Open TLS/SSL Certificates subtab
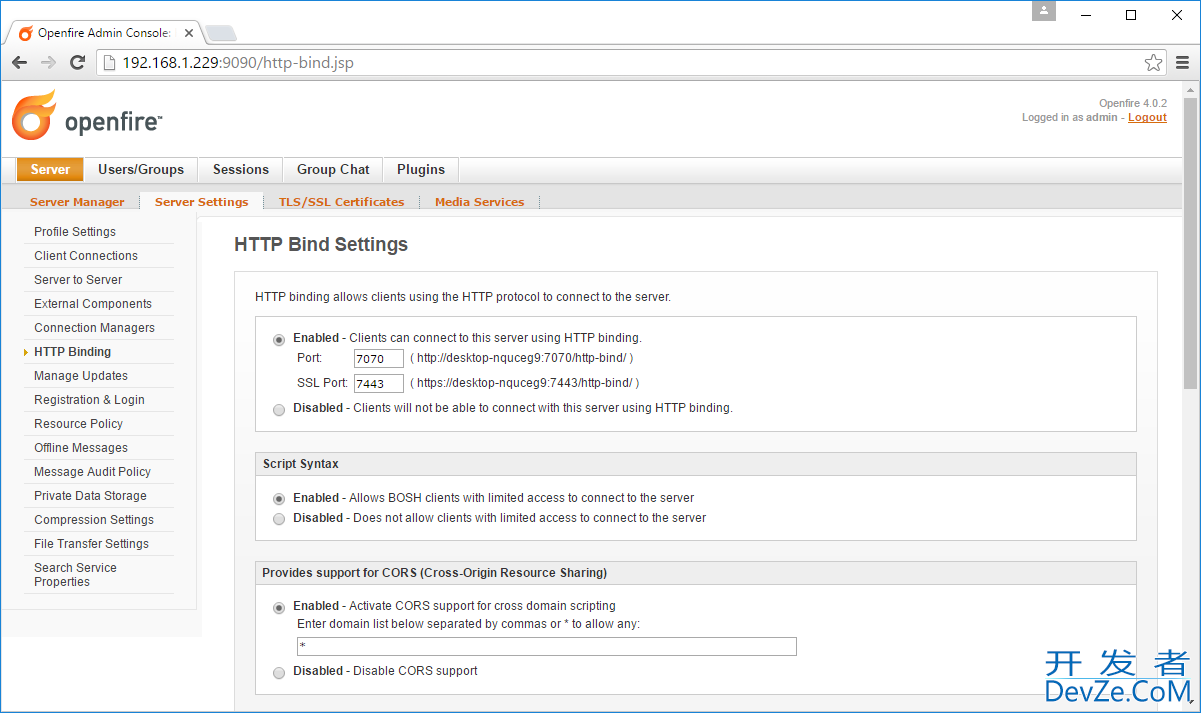 pyautogui.click(x=341, y=202)
